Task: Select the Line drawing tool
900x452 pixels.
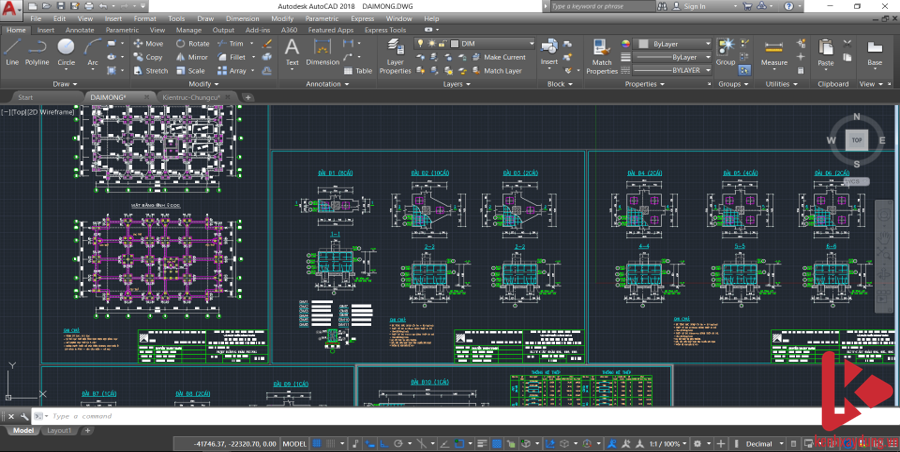Action: coord(12,51)
